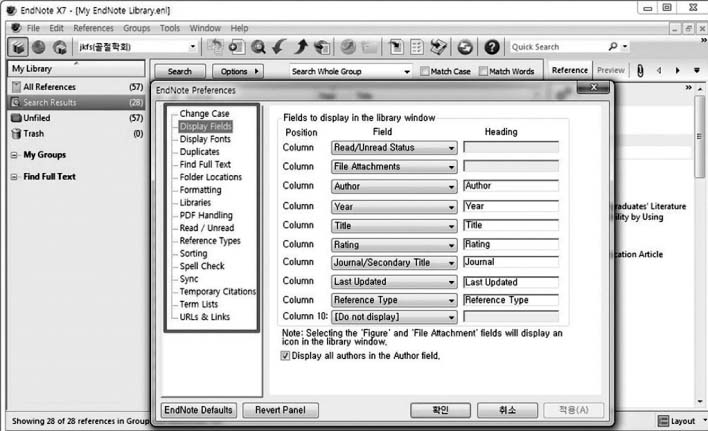Open the Last Updated field dropdown

click(394, 282)
